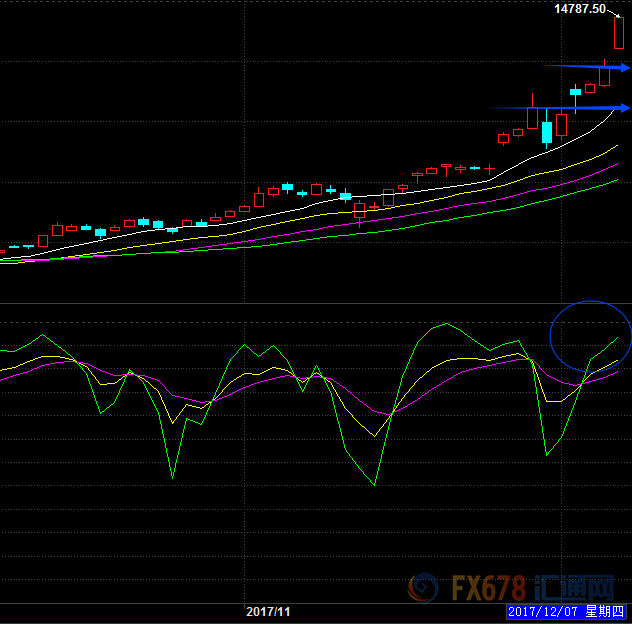Select the small cyan candlestick below the upper arrow
This screenshot has height=624, width=632.
tap(575, 92)
